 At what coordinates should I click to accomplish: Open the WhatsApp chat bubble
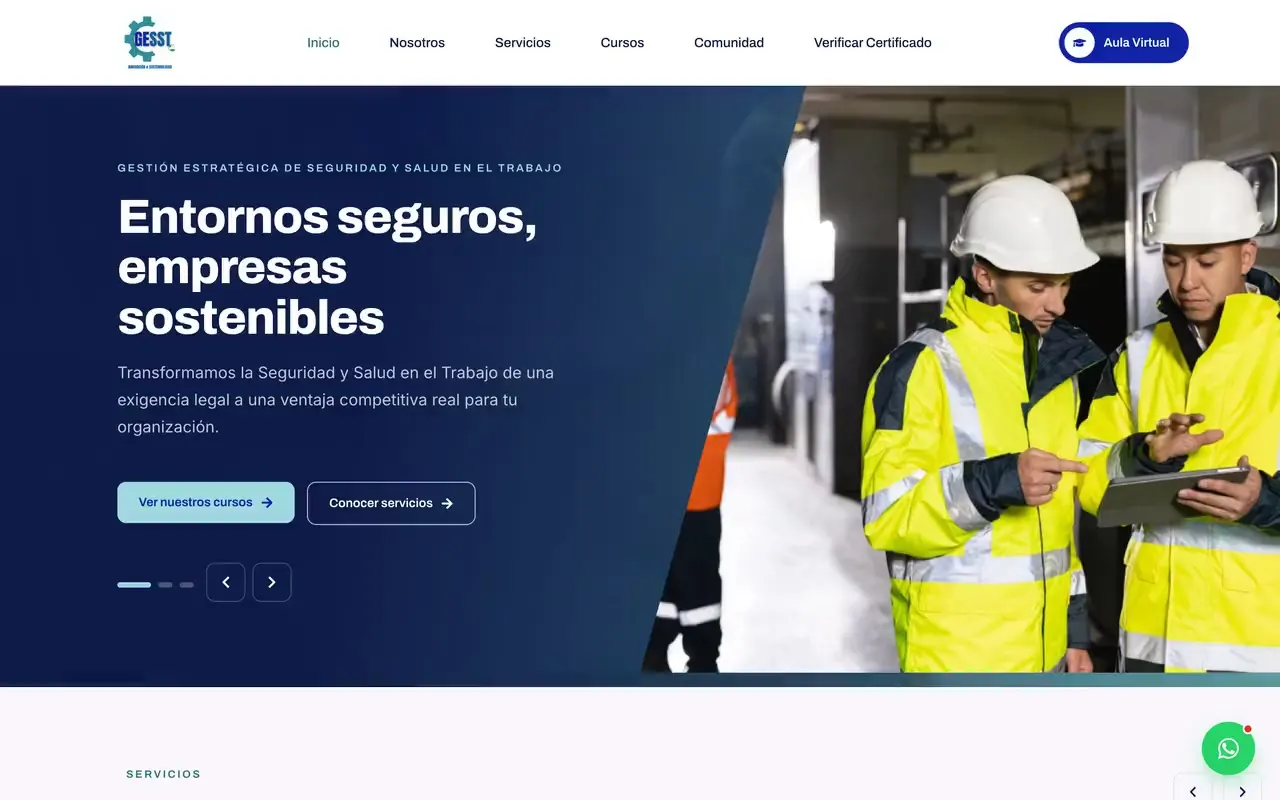tap(1228, 748)
